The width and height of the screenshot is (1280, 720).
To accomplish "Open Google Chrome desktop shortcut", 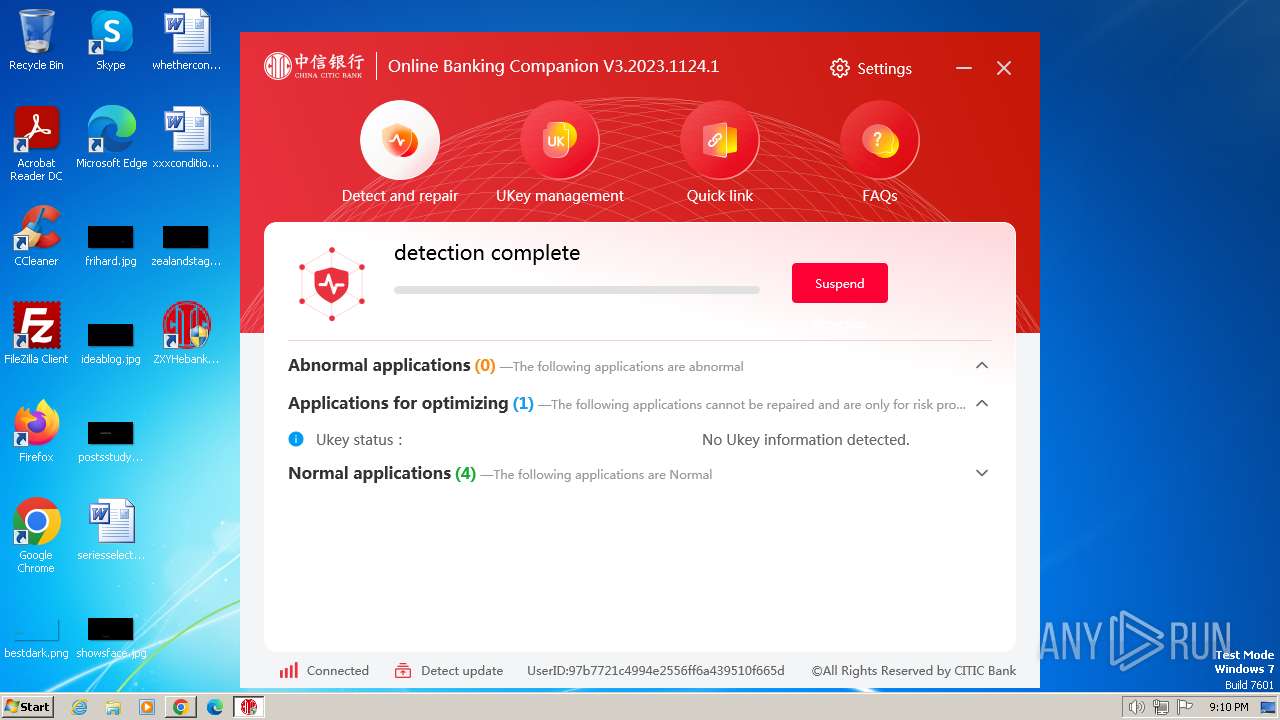I will (36, 536).
